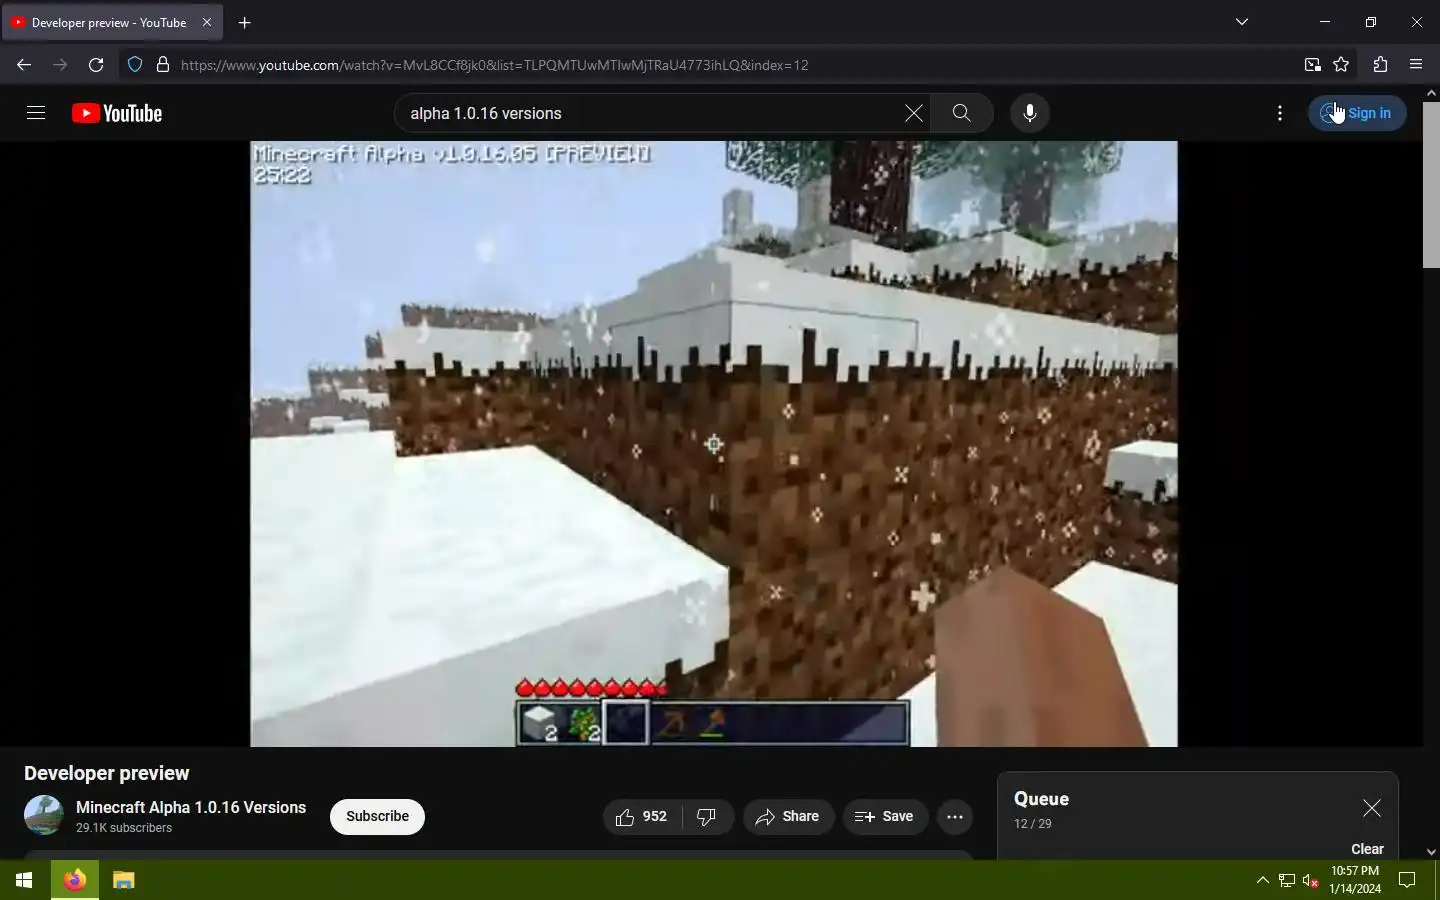The image size is (1440, 900).
Task: Click the page vertical scrollbar thumb
Action: (1431, 185)
